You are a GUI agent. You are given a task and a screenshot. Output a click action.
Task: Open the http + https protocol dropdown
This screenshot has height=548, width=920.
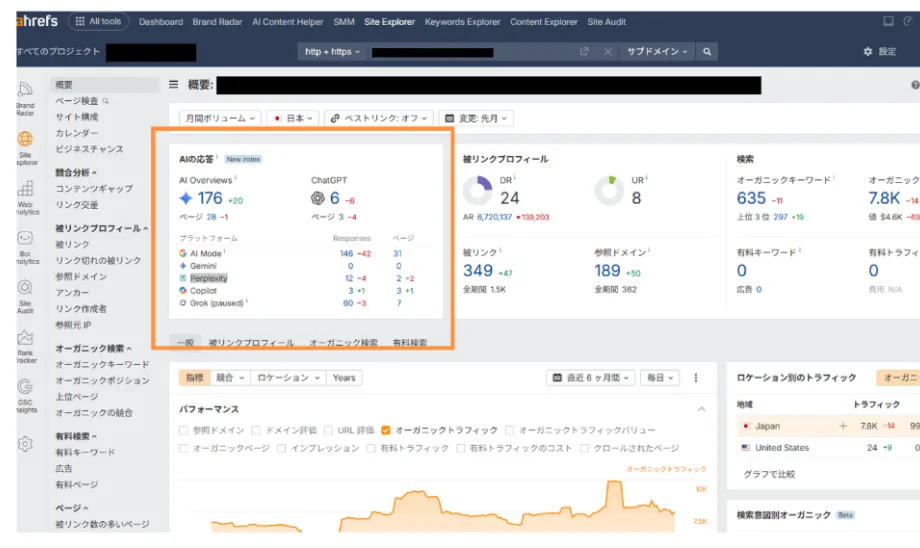click(332, 52)
